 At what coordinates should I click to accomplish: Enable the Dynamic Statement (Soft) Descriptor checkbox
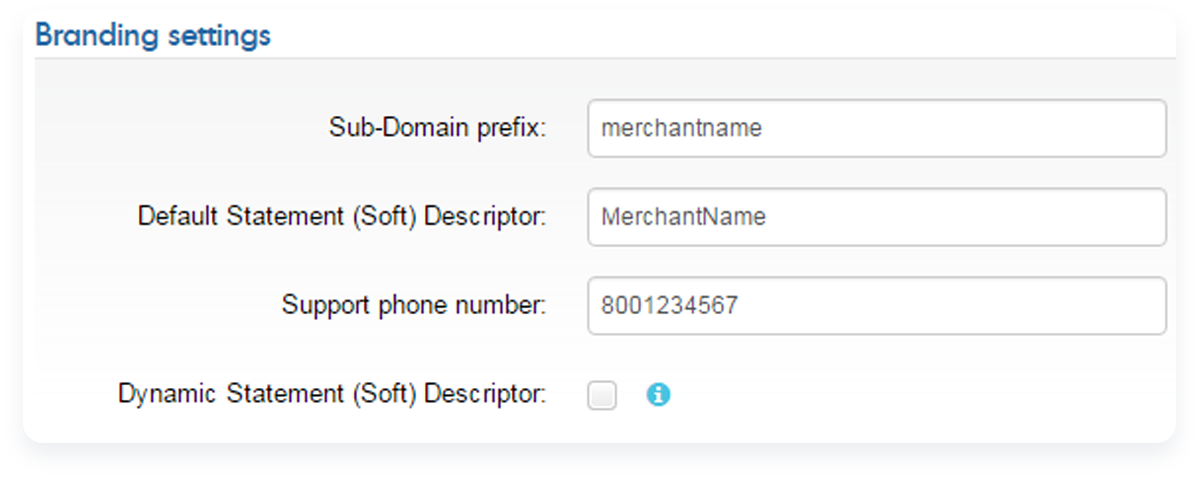pos(602,396)
